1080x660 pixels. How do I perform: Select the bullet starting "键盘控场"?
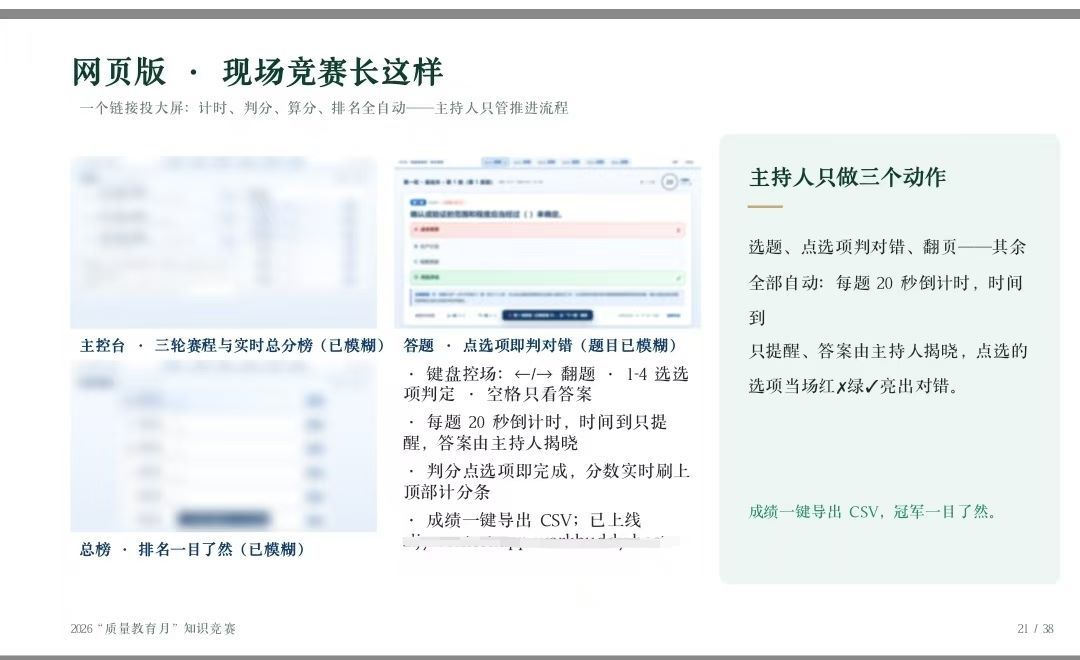[546, 384]
